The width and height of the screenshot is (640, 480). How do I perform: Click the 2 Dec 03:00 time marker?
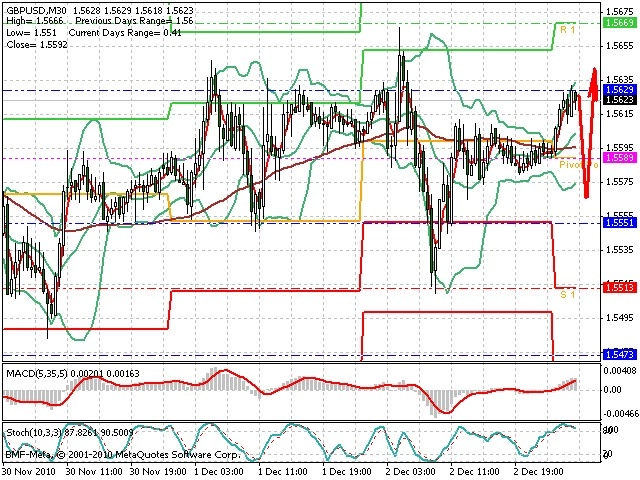click(411, 472)
